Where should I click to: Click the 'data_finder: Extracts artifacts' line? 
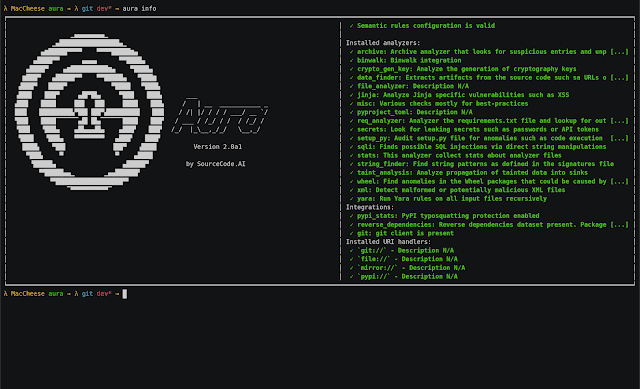[x=489, y=77]
